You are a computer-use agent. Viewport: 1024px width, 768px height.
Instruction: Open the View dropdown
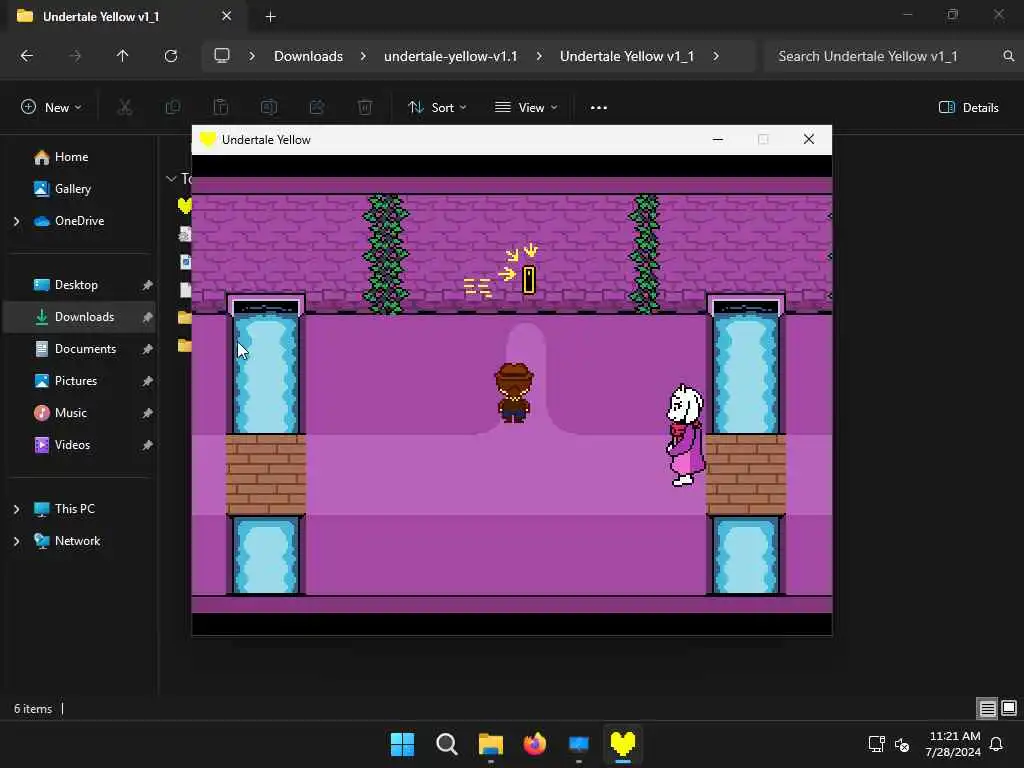526,108
